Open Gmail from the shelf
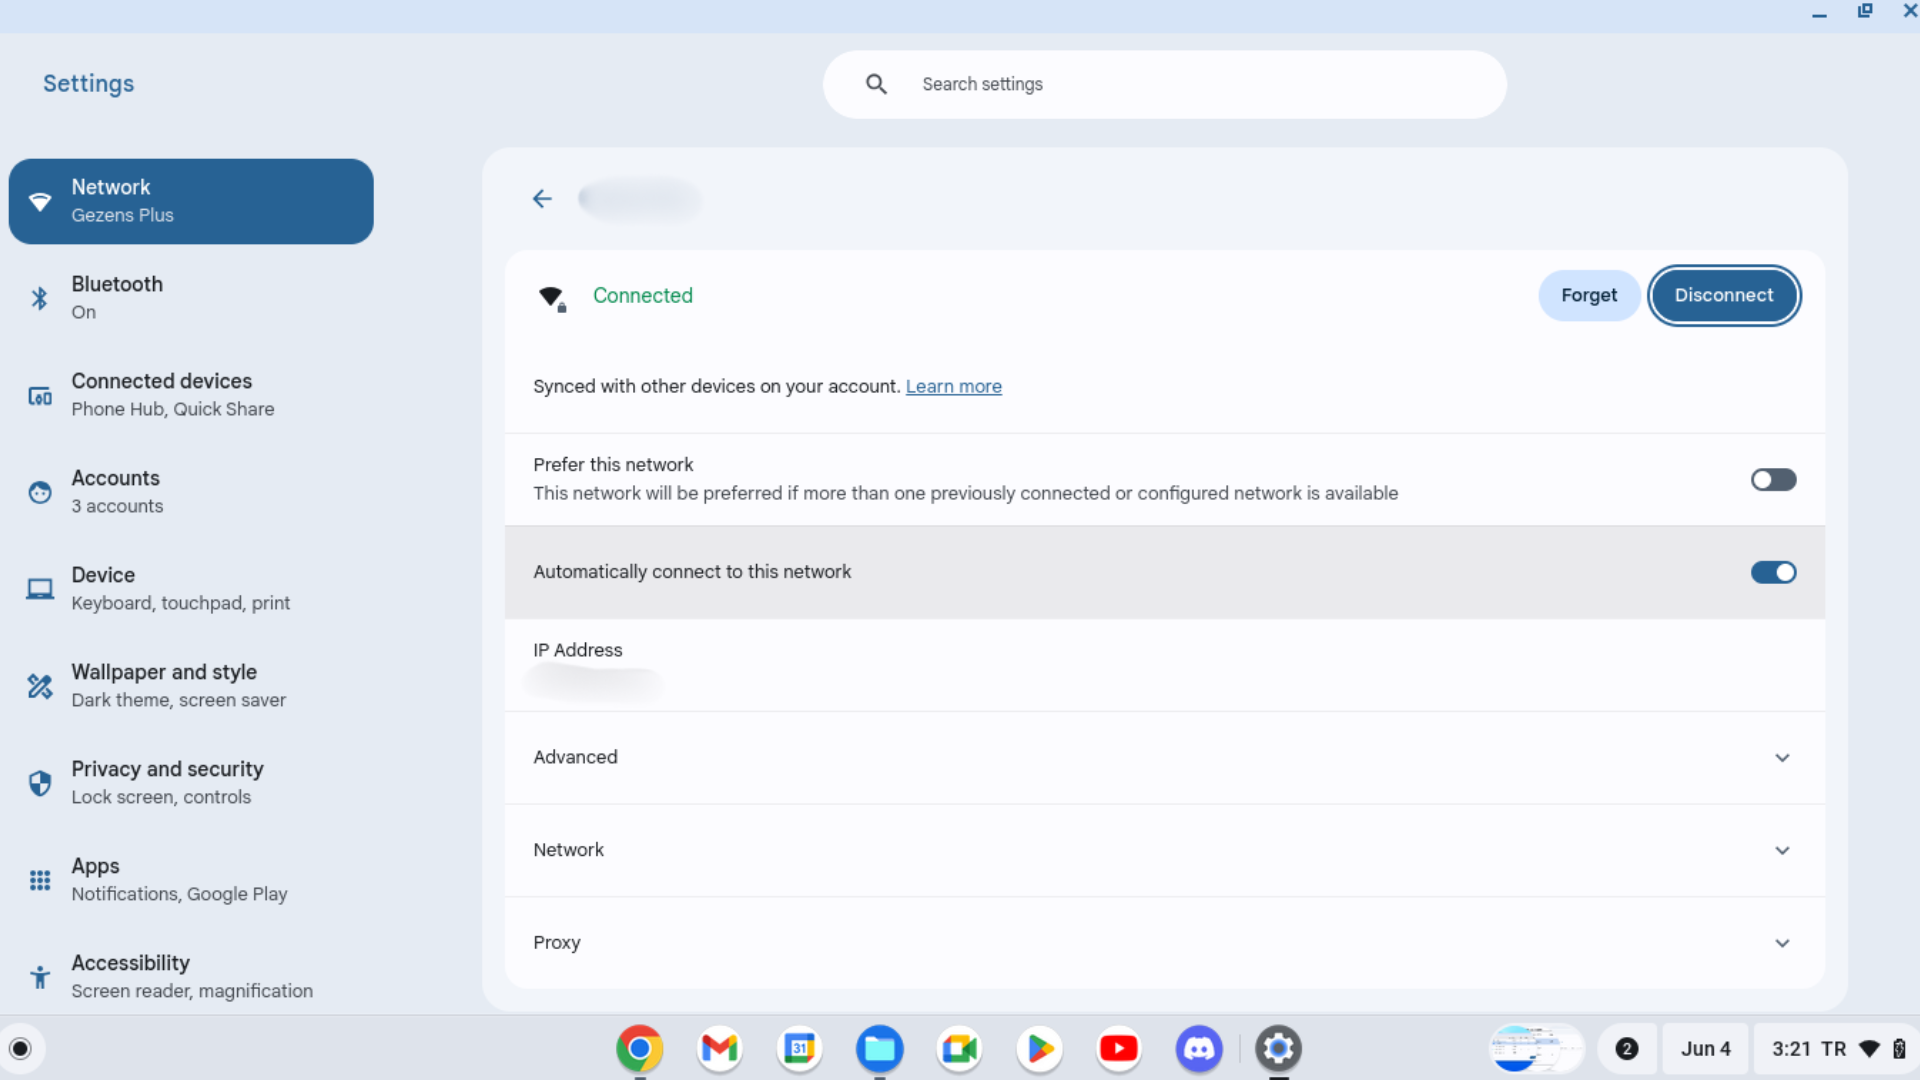Viewport: 1920px width, 1080px height. point(720,1048)
